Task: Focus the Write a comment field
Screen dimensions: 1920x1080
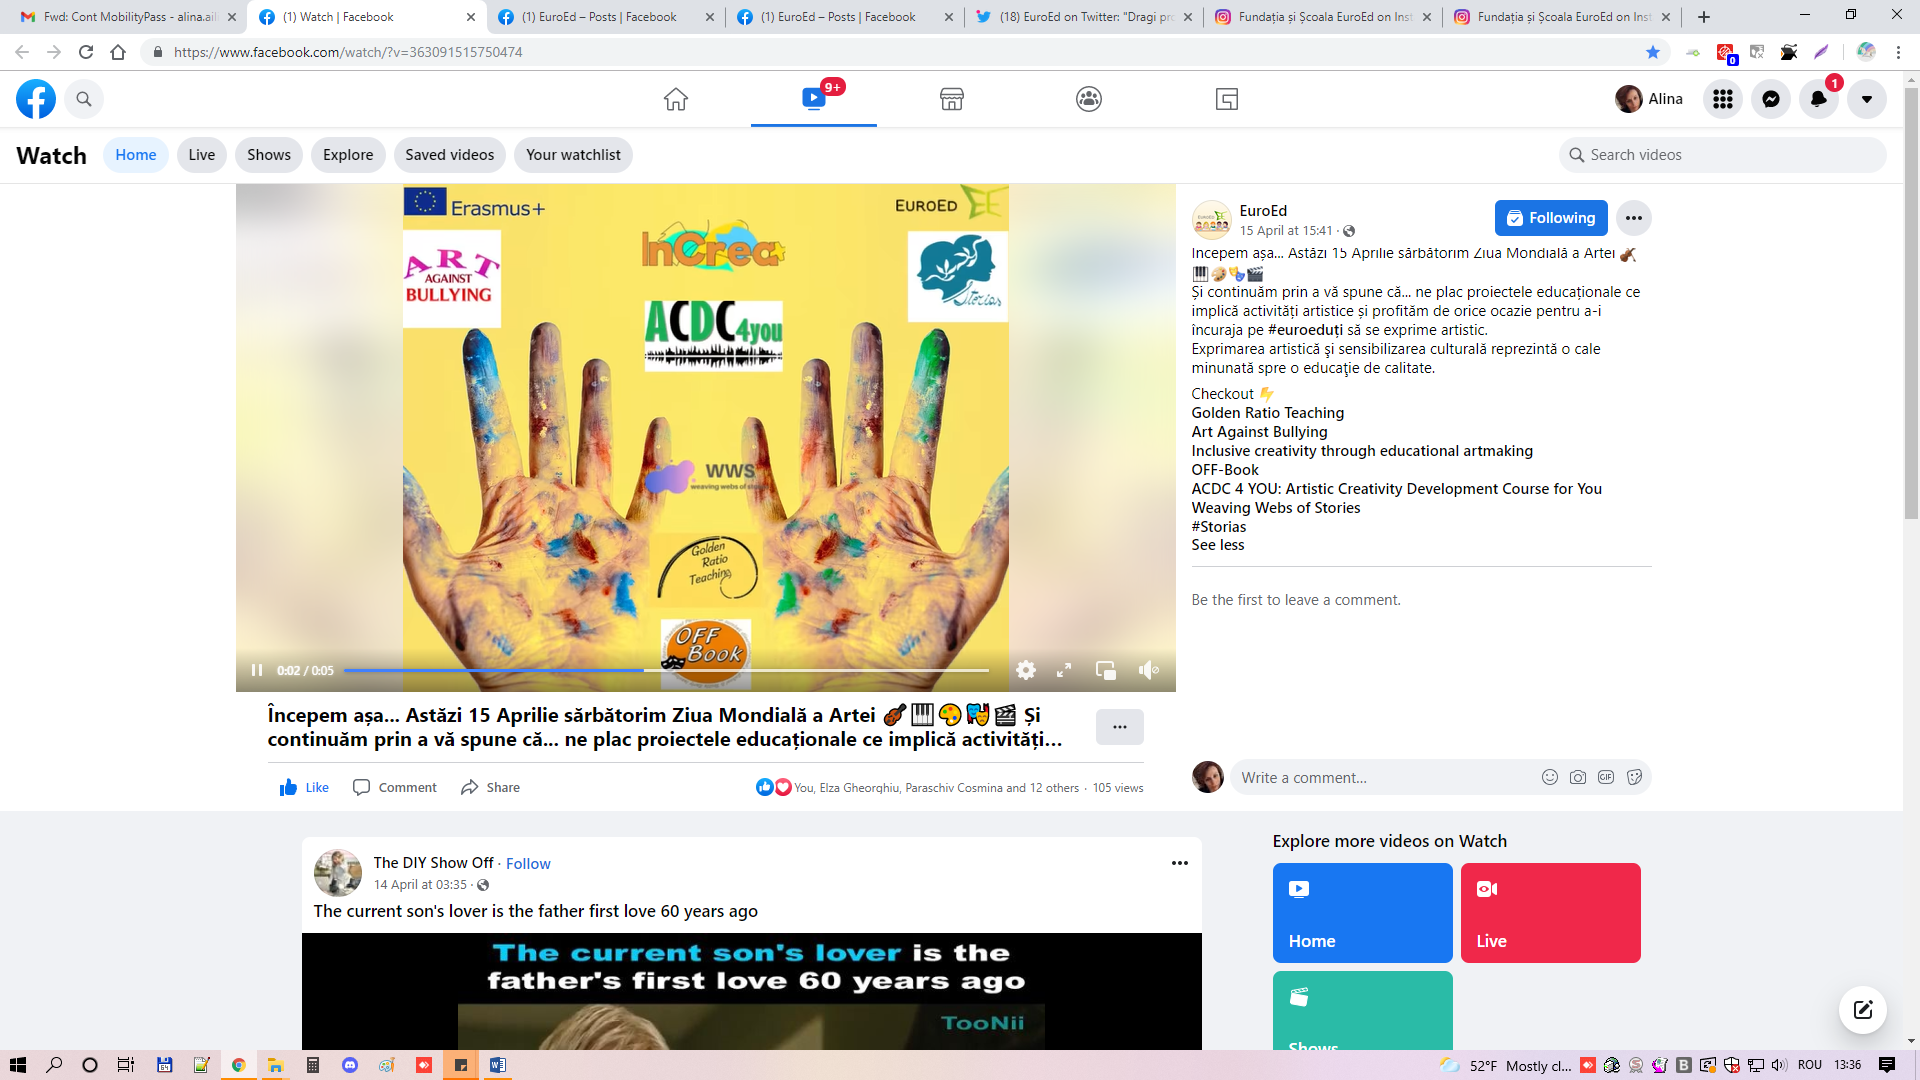Action: [1385, 778]
